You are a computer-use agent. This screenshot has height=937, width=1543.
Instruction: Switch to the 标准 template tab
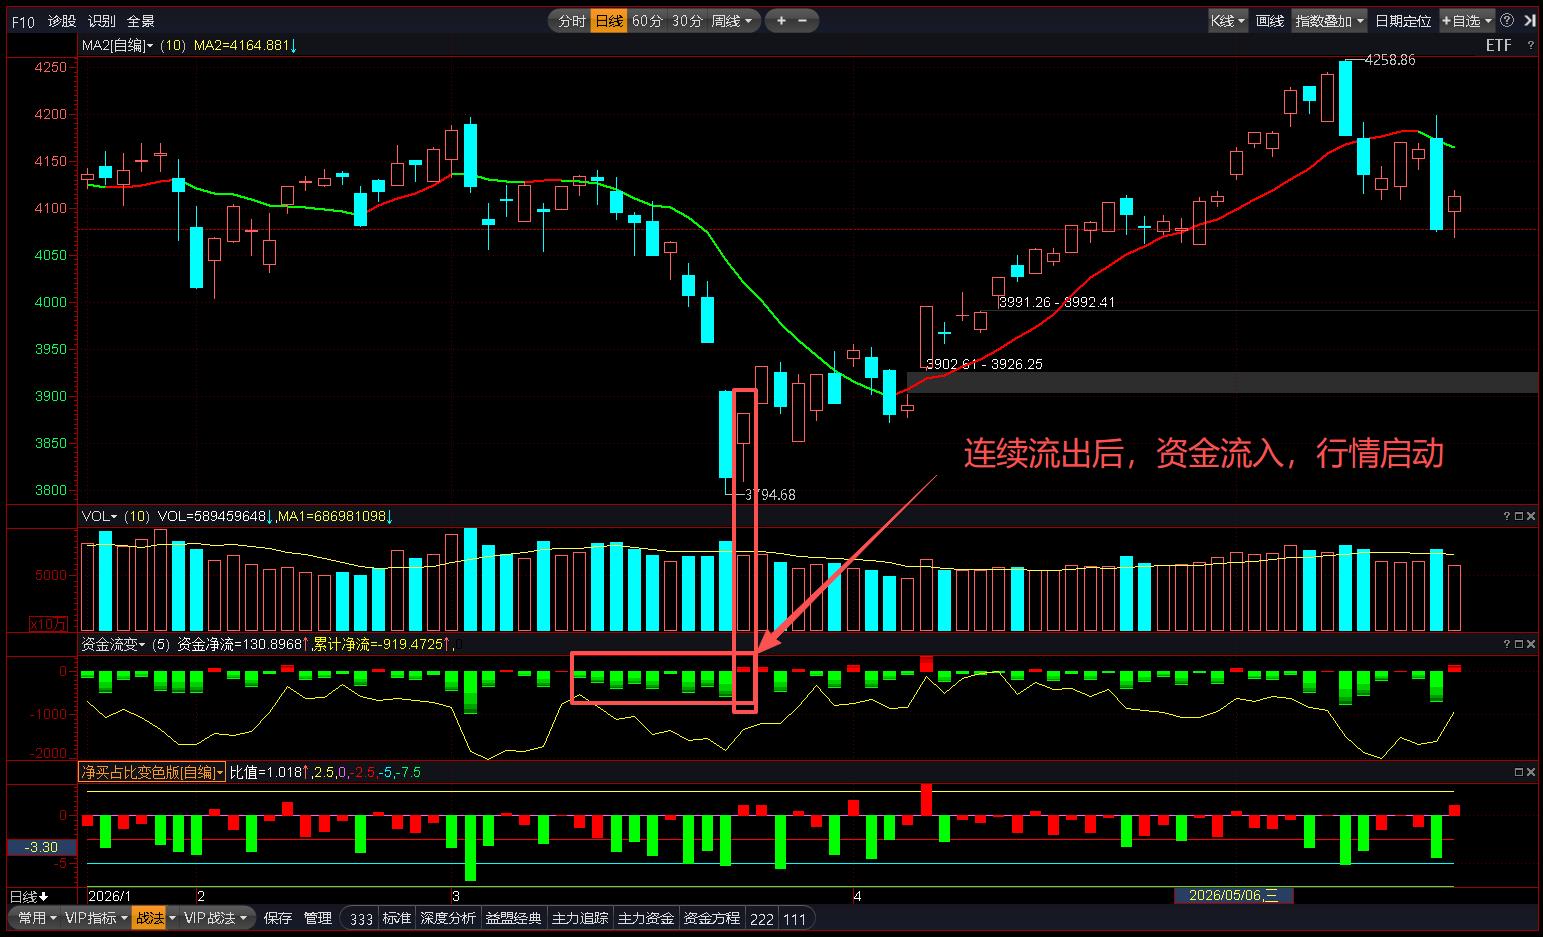click(397, 918)
